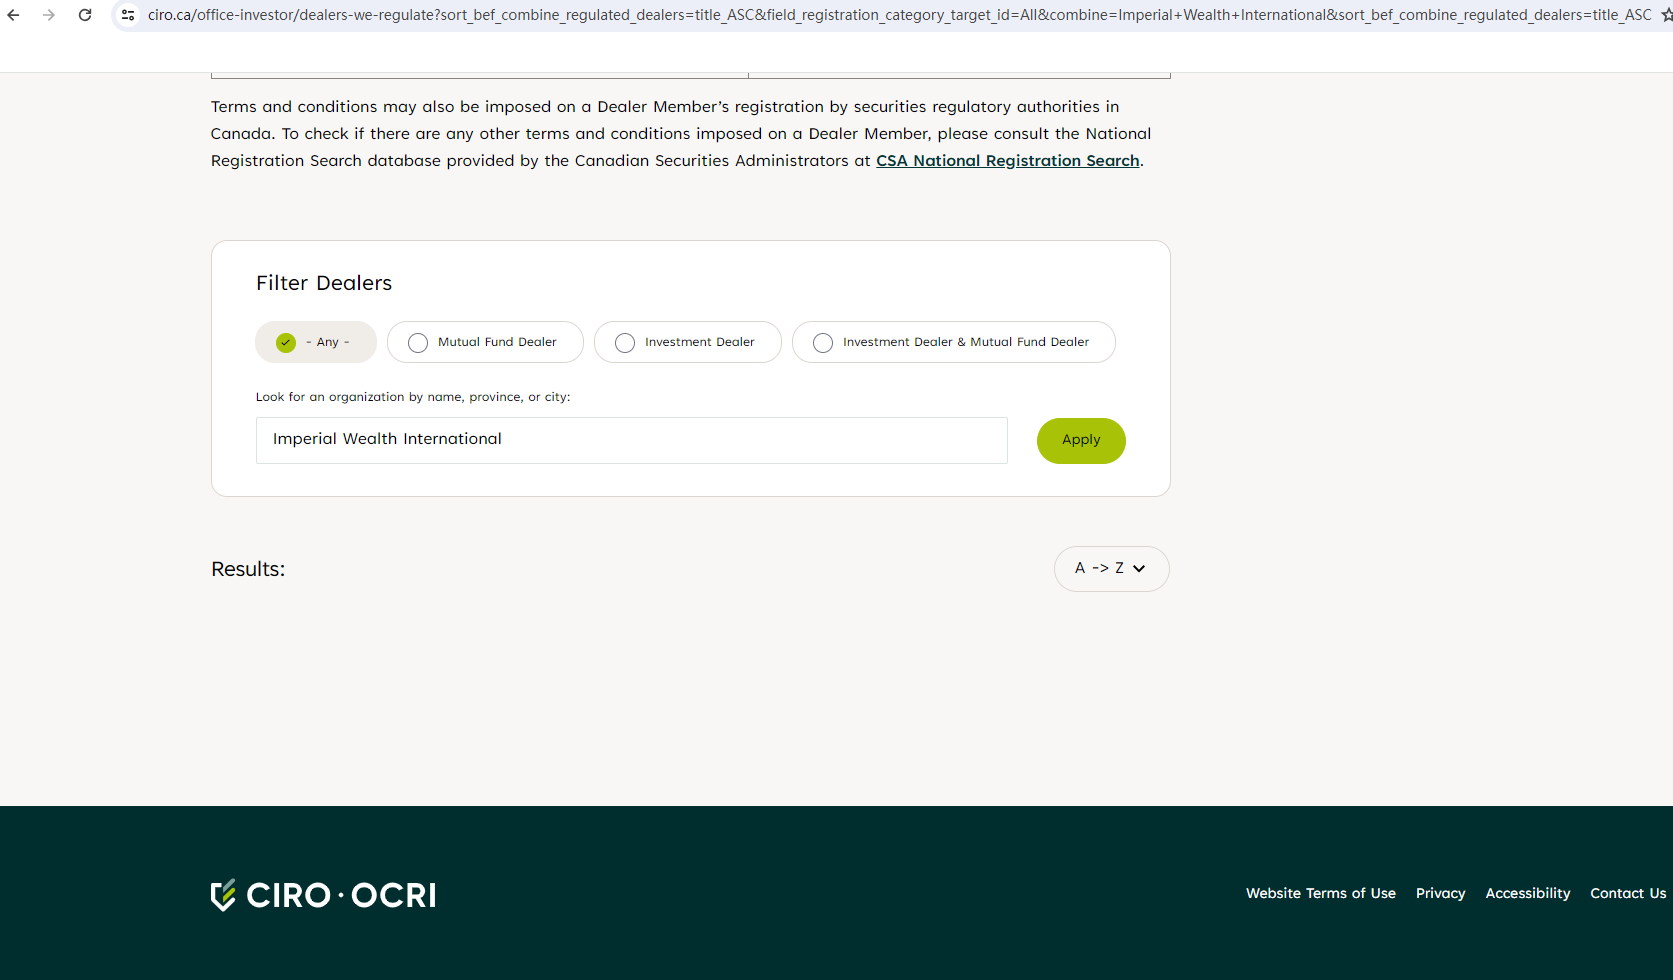Screen dimensions: 1673x980
Task: Click the 'Results:' heading text
Action: pyautogui.click(x=248, y=569)
